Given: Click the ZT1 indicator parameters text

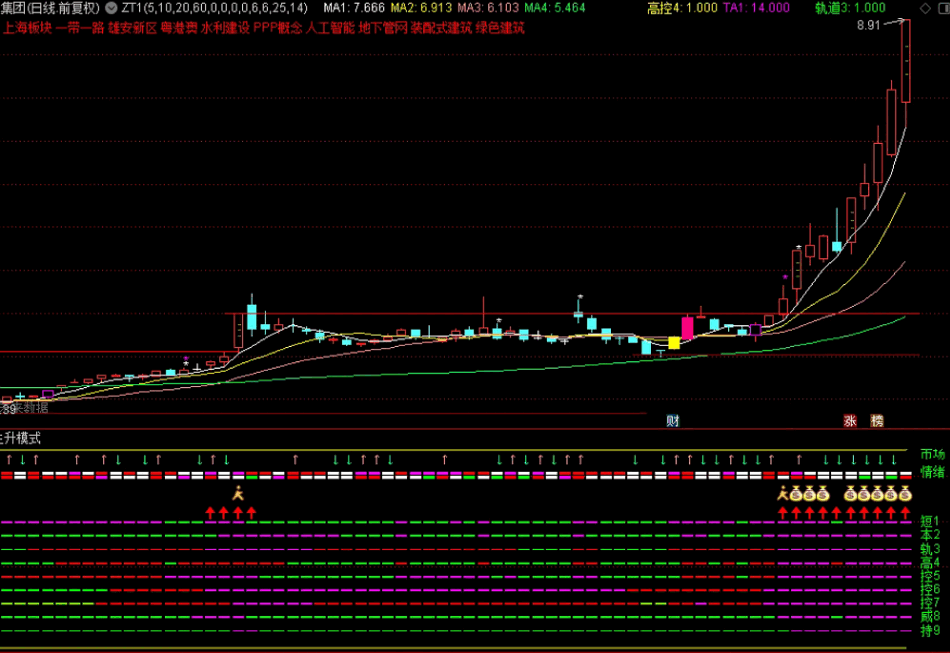Looking at the screenshot, I should click(214, 8).
